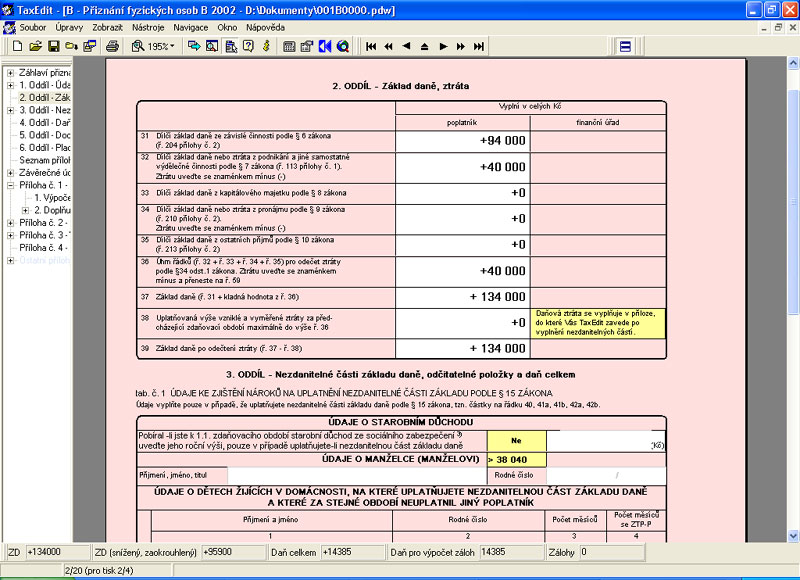The width and height of the screenshot is (800, 580).
Task: Expand the 1. Oddíl tree node
Action: [10, 85]
